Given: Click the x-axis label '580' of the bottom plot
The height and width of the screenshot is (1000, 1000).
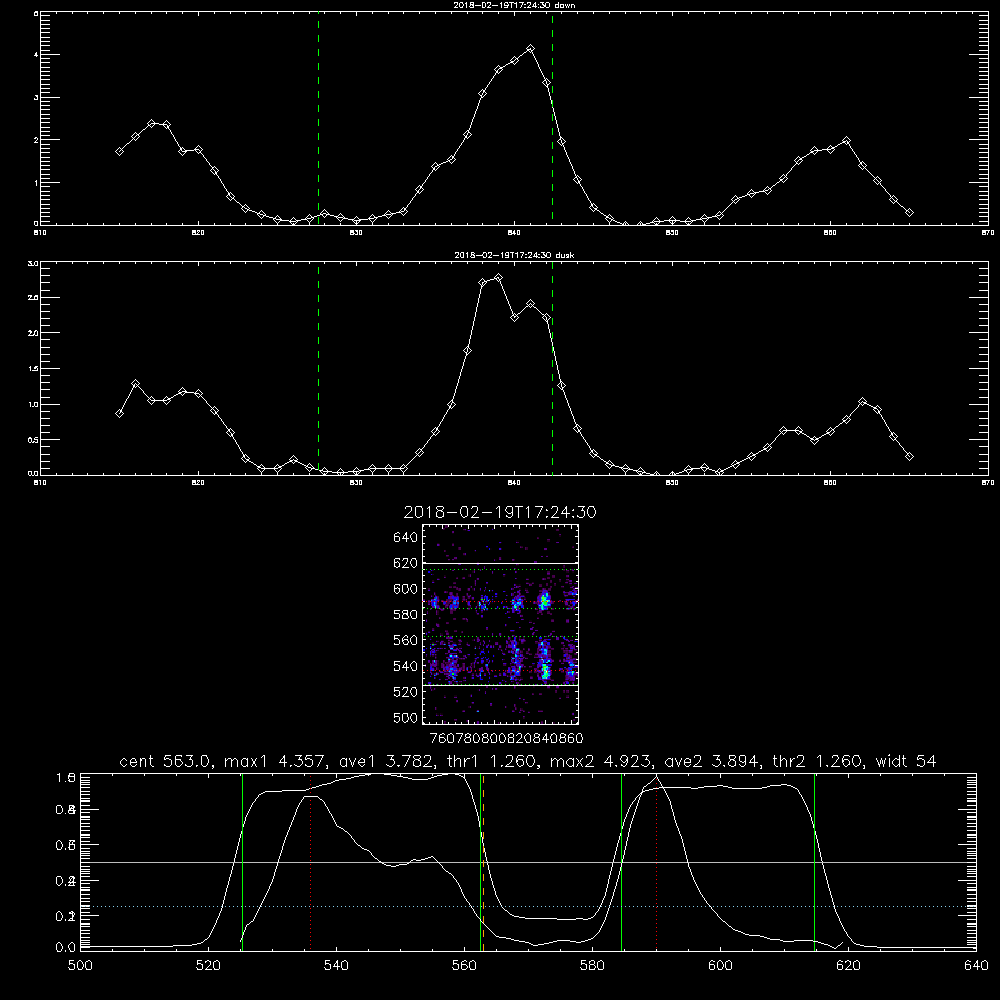Looking at the screenshot, I should 592,966.
